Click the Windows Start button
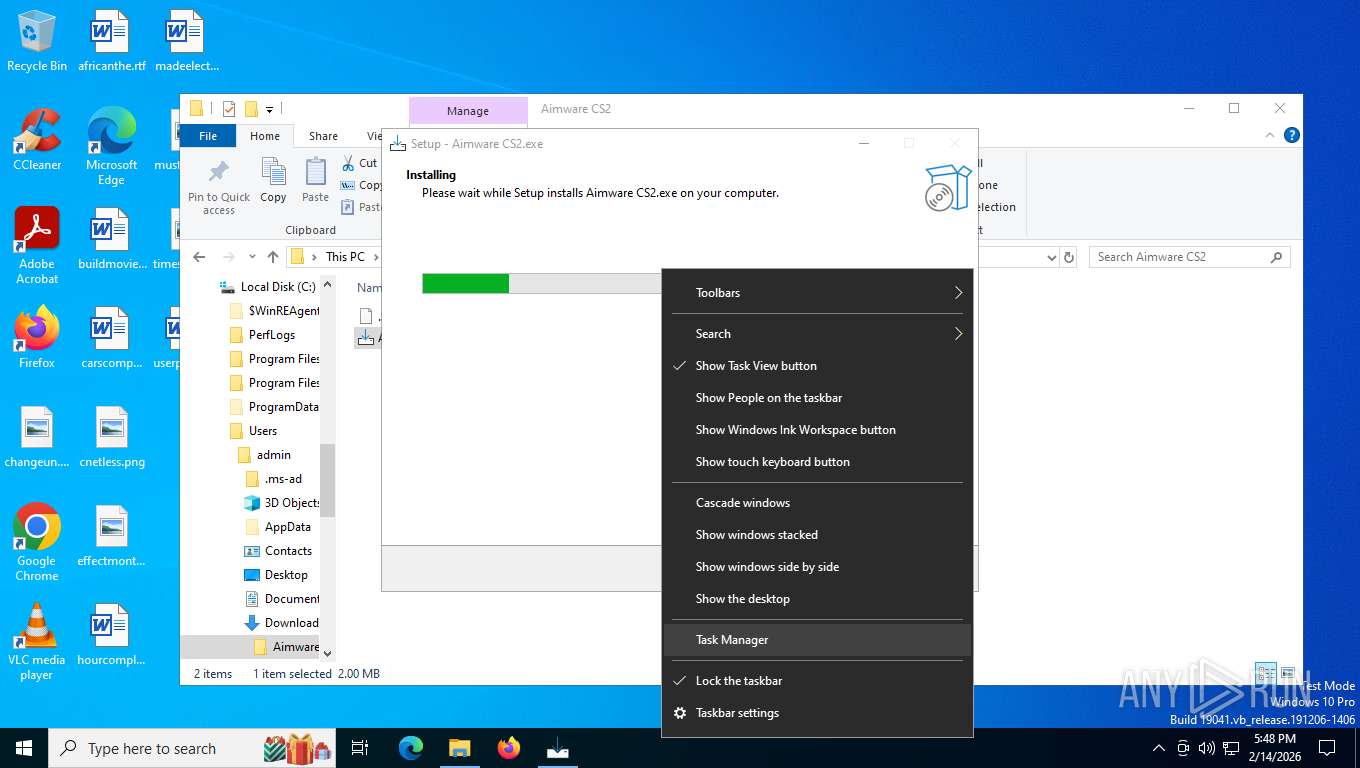 click(24, 748)
